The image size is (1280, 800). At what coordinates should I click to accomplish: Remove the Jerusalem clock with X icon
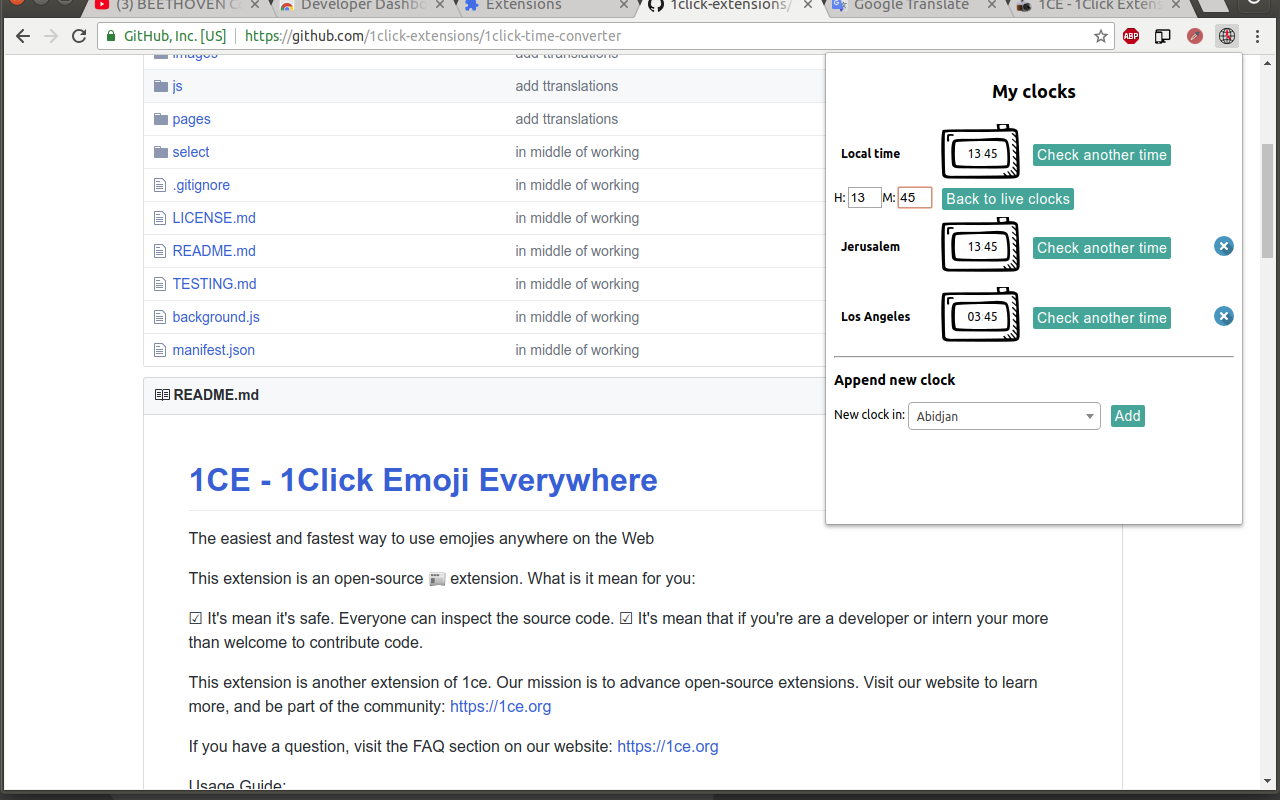[1223, 246]
